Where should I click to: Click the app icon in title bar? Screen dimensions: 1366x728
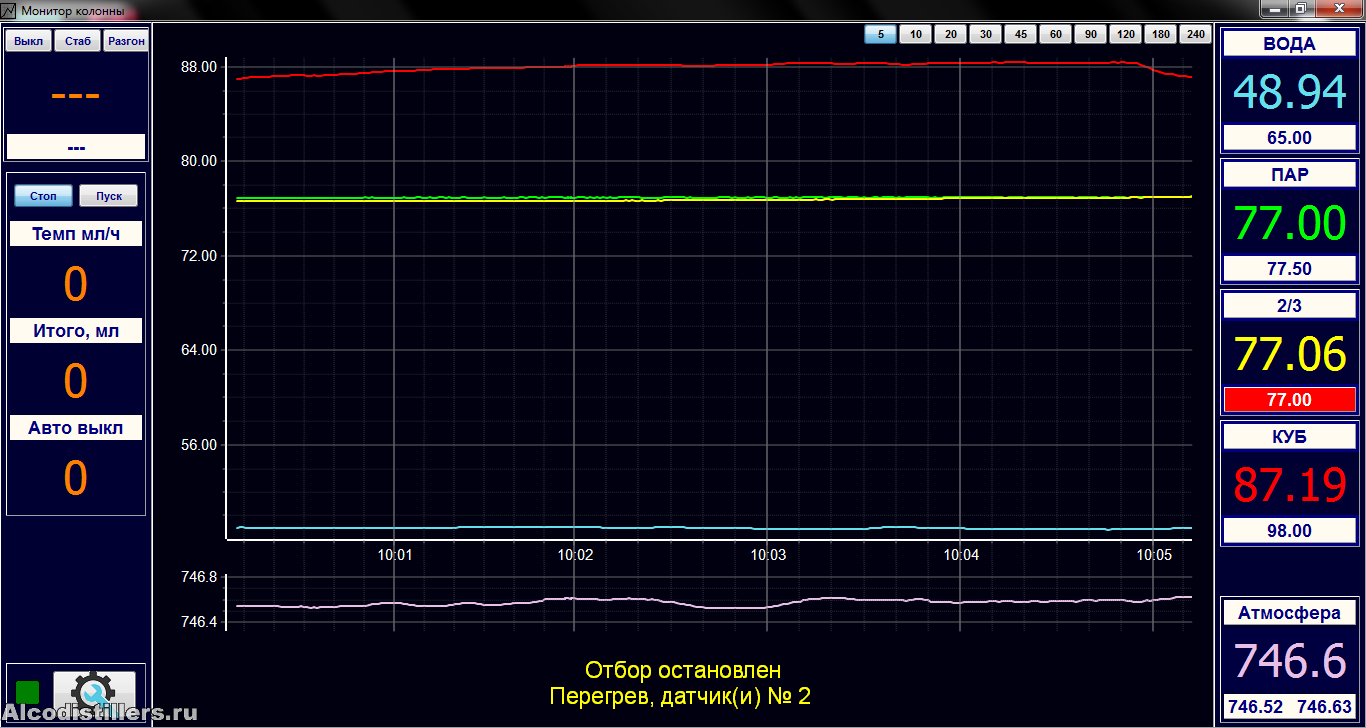(x=10, y=11)
